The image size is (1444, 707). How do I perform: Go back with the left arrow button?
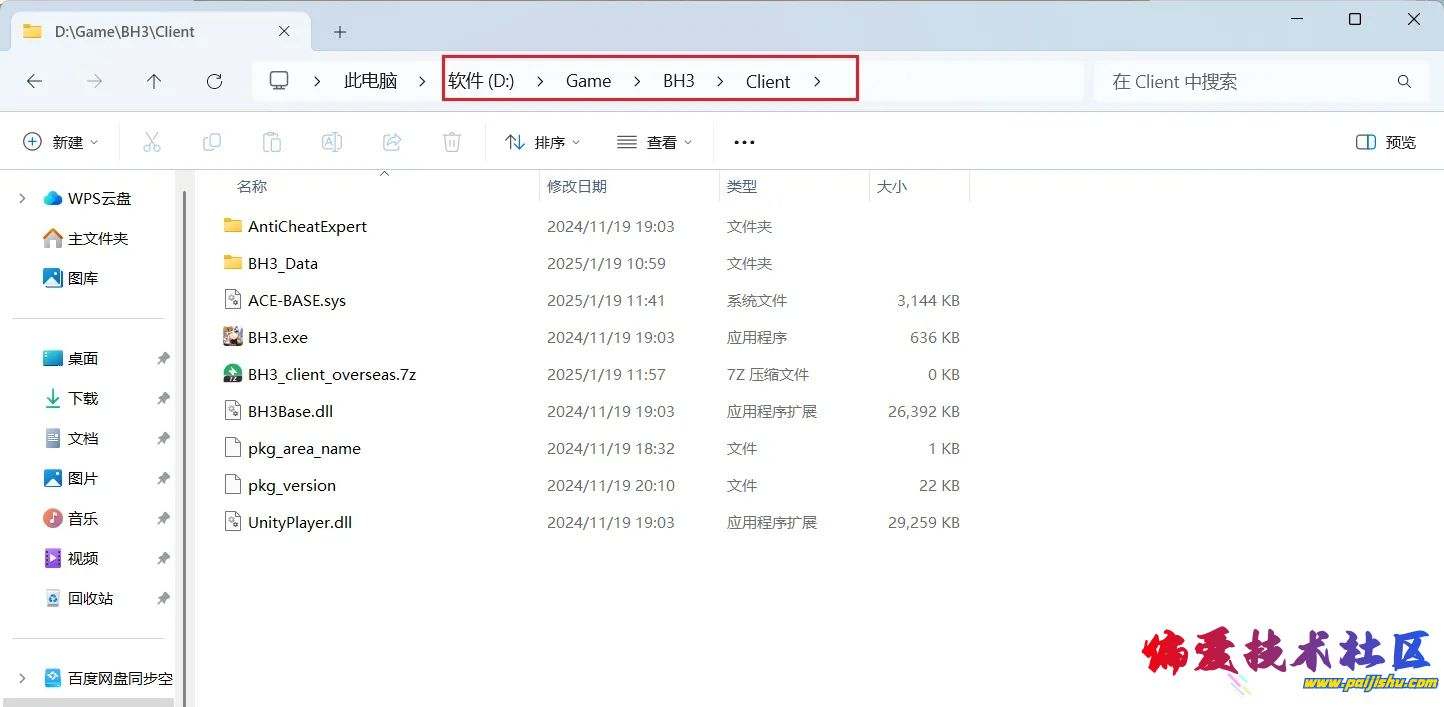click(35, 82)
